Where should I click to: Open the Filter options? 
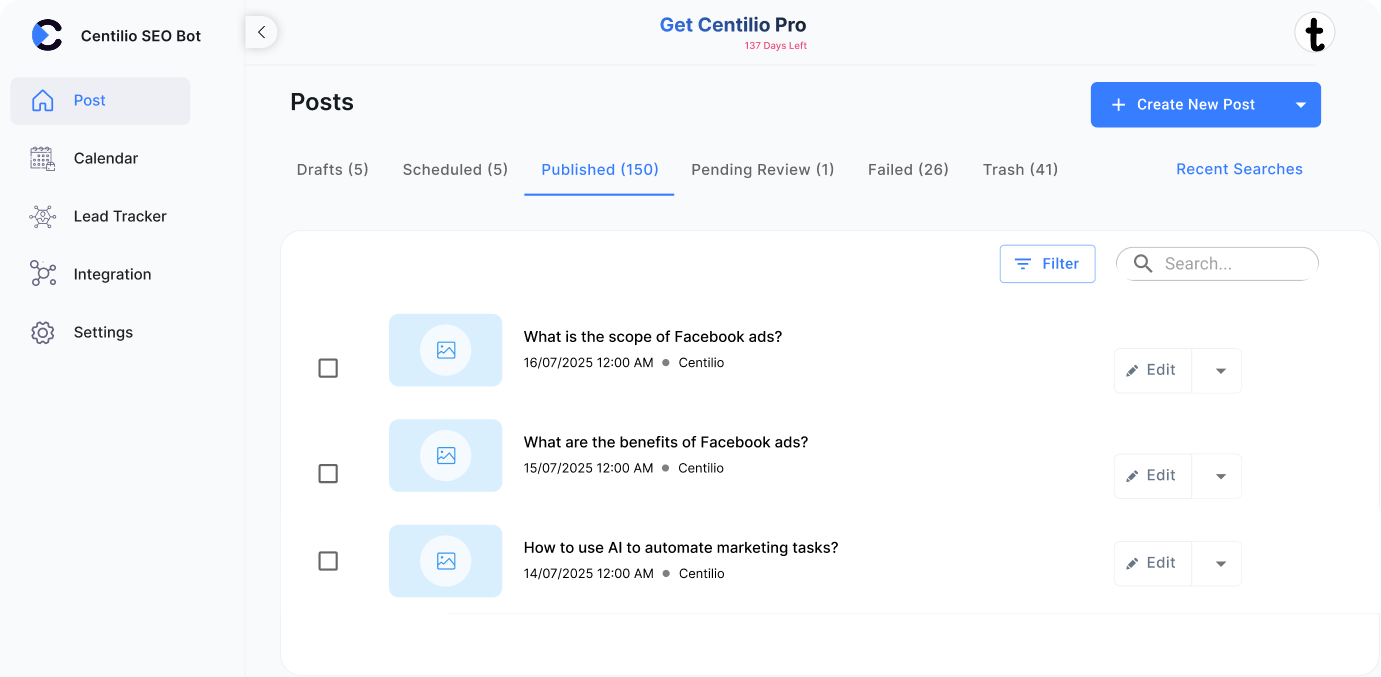click(1047, 263)
